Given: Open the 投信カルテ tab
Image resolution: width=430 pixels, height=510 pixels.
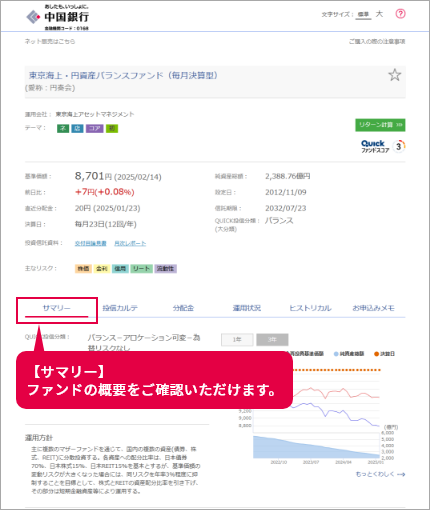Looking at the screenshot, I should (x=120, y=308).
